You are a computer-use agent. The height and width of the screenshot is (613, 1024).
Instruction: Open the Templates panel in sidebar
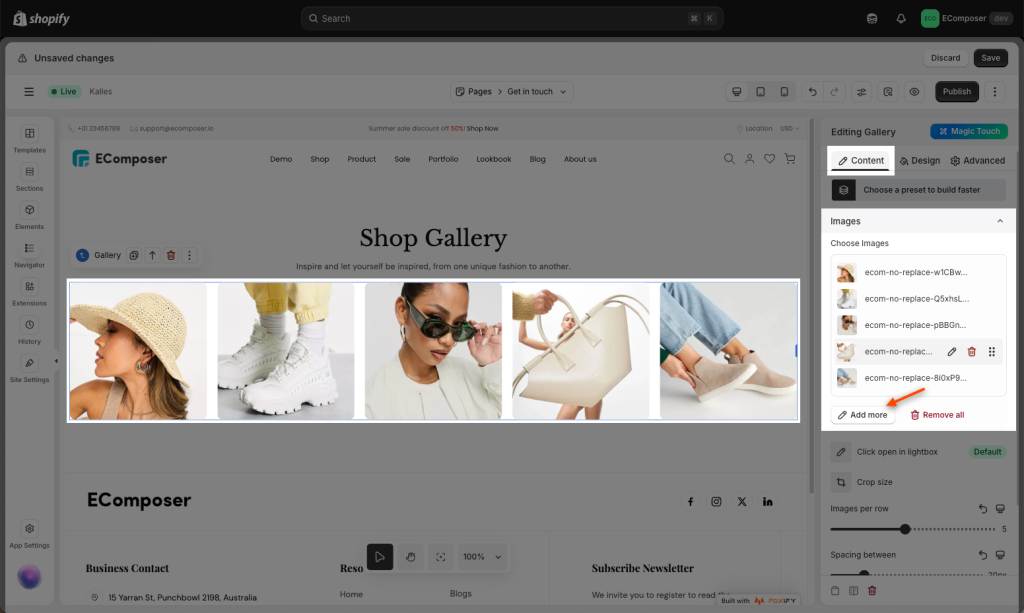(x=29, y=139)
